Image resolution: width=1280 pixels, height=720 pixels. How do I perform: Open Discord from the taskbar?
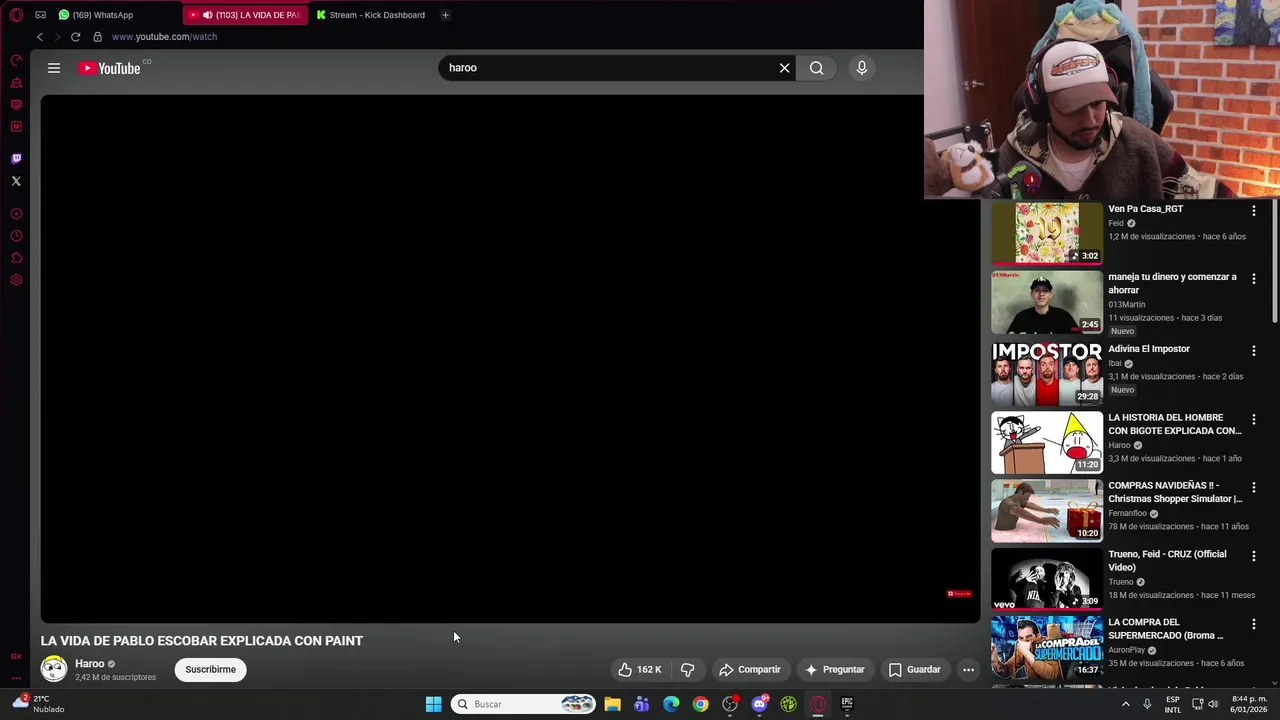(x=759, y=704)
